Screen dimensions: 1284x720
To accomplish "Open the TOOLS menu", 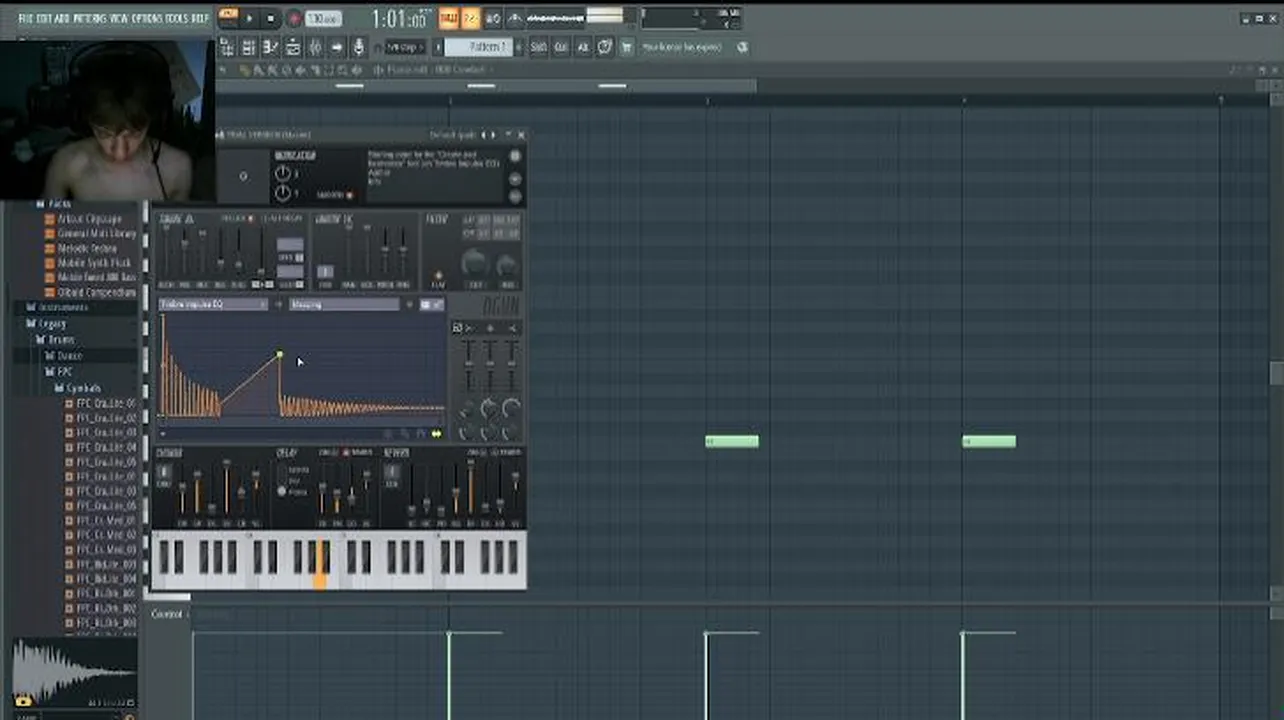I will pyautogui.click(x=177, y=18).
